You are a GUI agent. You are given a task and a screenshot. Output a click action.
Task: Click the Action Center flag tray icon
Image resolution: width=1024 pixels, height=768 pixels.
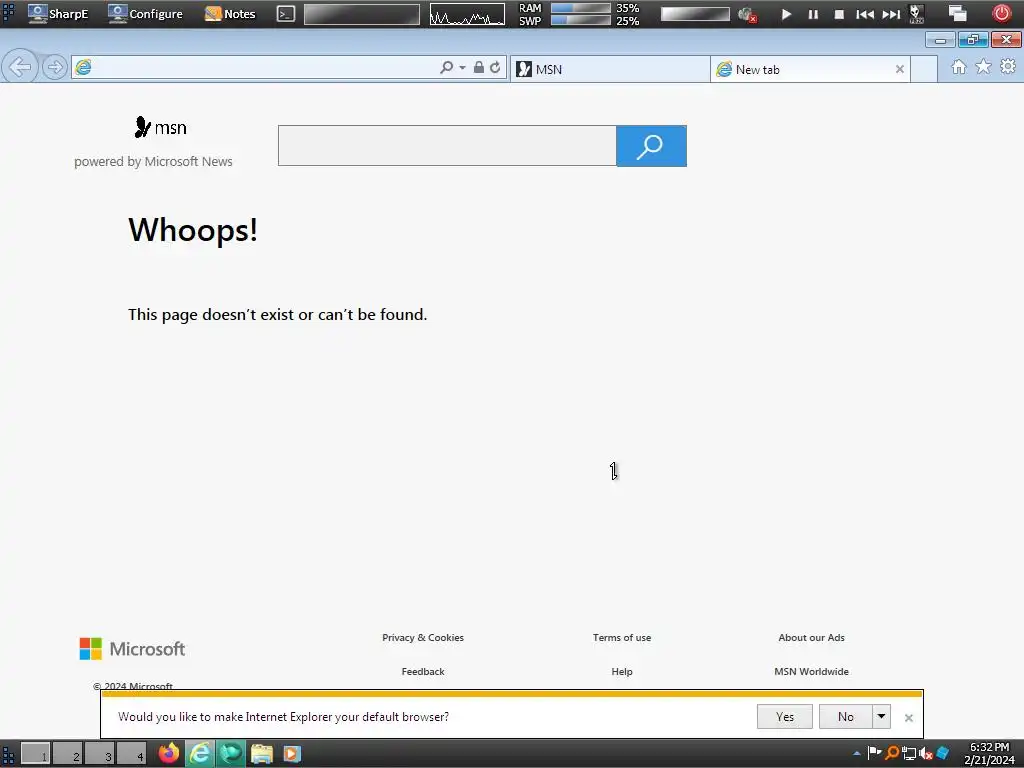pyautogui.click(x=874, y=753)
